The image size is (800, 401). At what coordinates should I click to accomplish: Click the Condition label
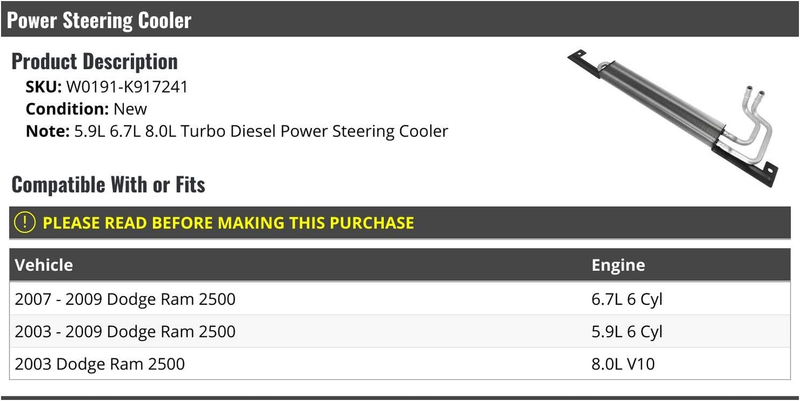point(67,109)
